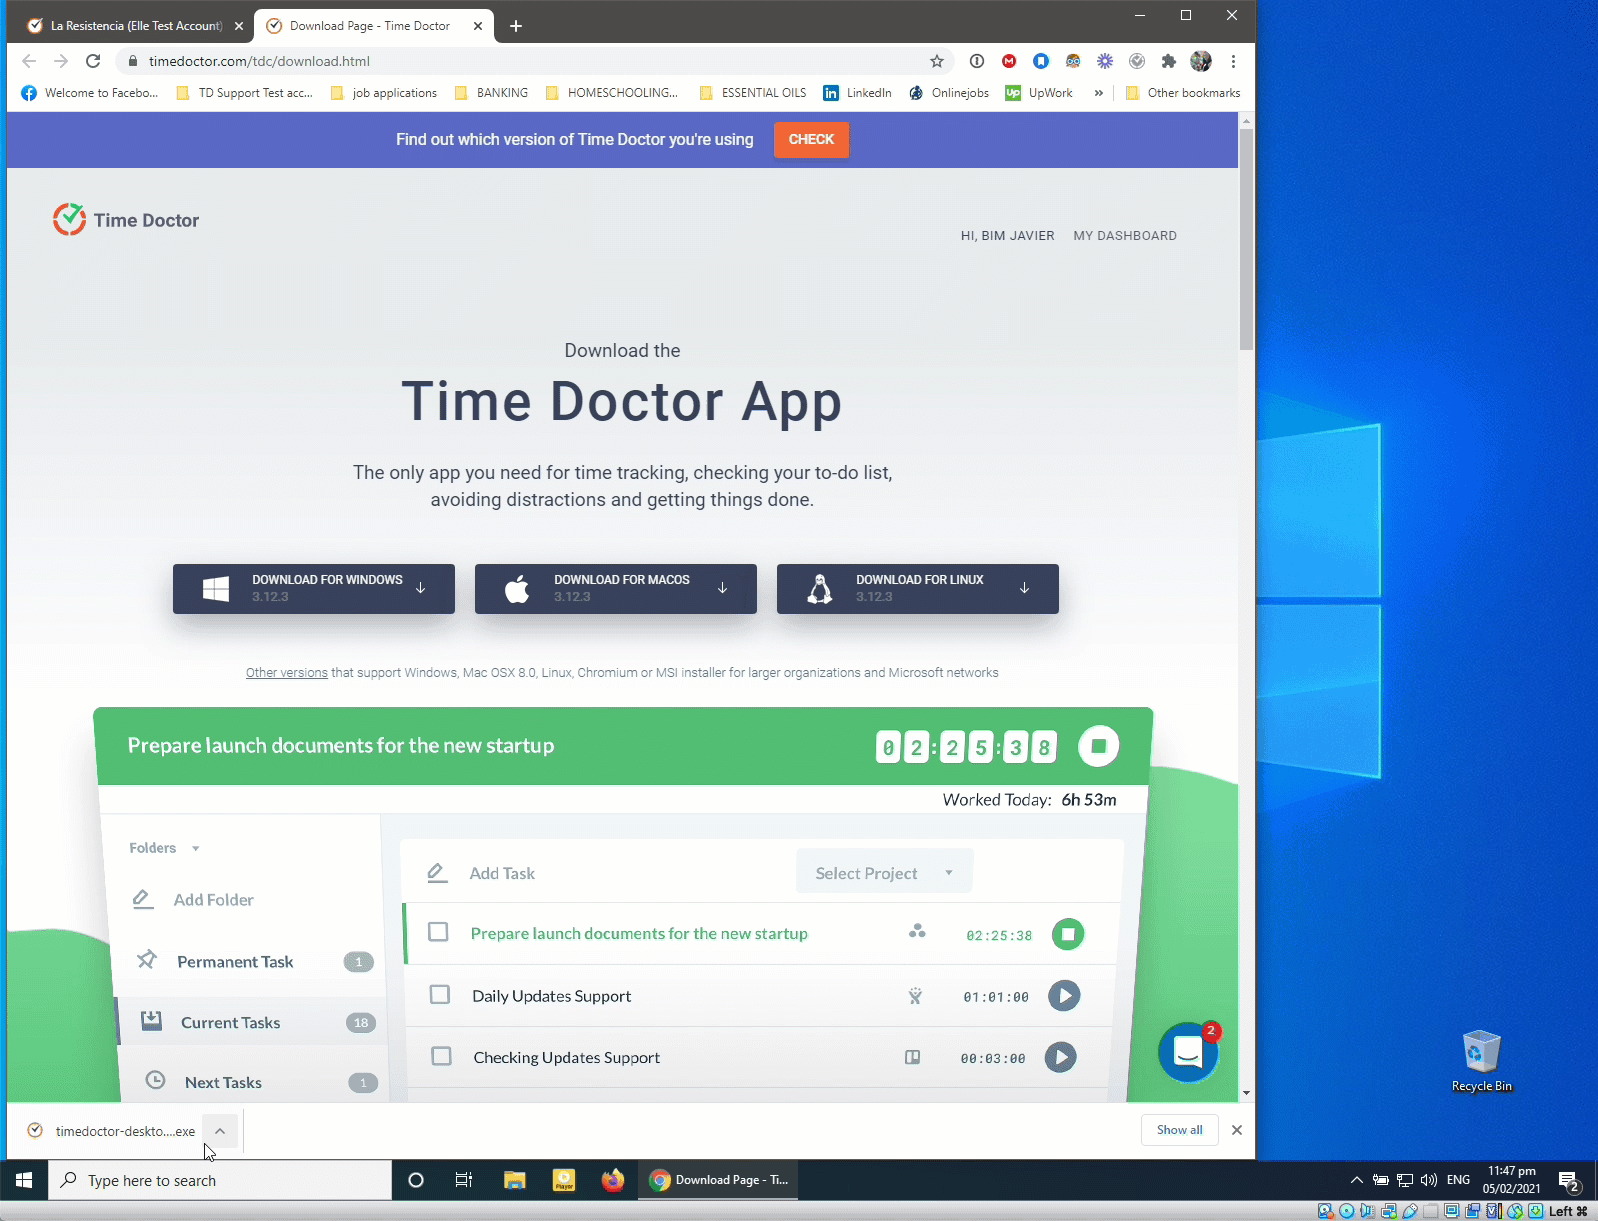Open HOMESCHOOLING bookmark folder
This screenshot has width=1598, height=1221.
[612, 93]
